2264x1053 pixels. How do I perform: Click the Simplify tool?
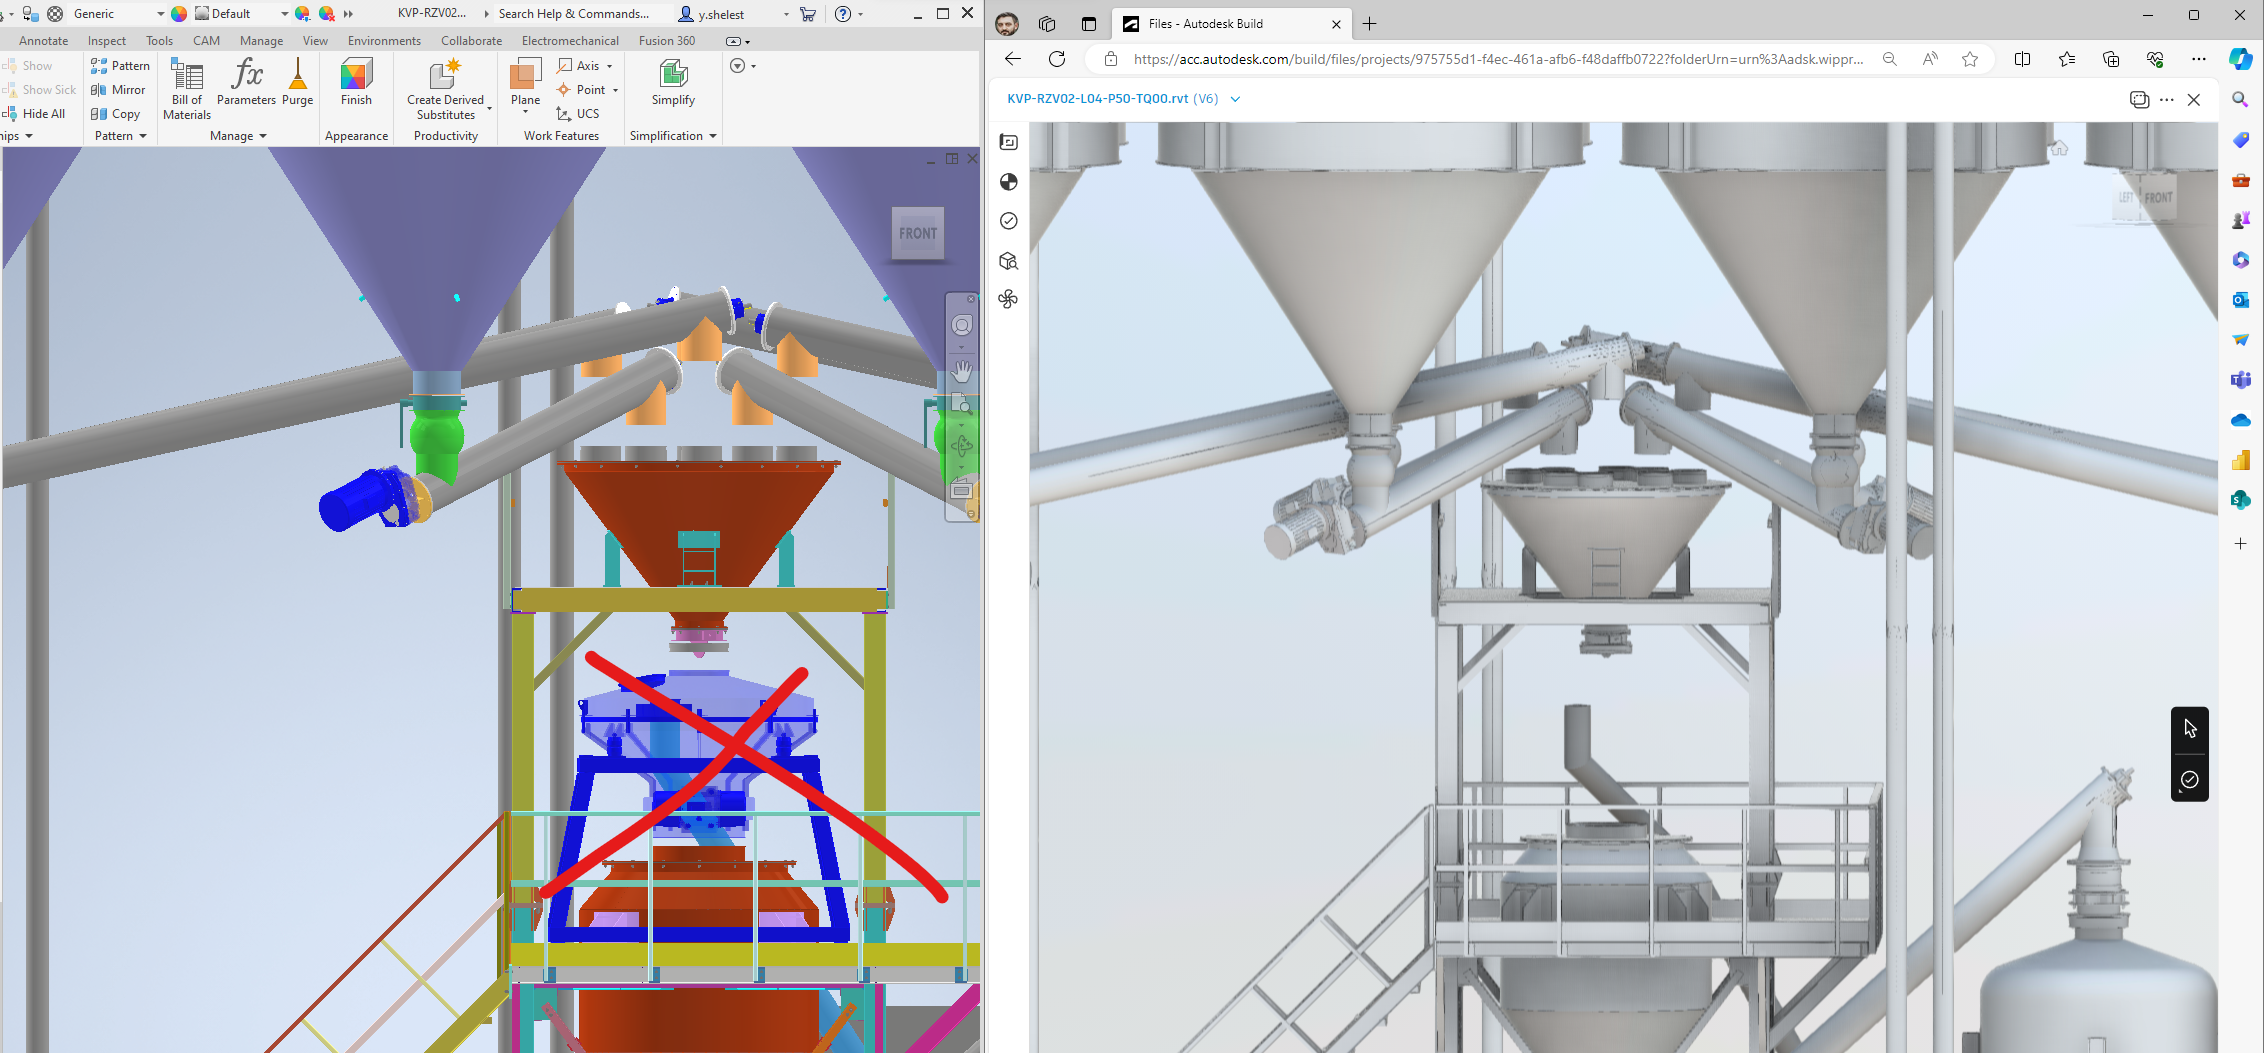(672, 84)
